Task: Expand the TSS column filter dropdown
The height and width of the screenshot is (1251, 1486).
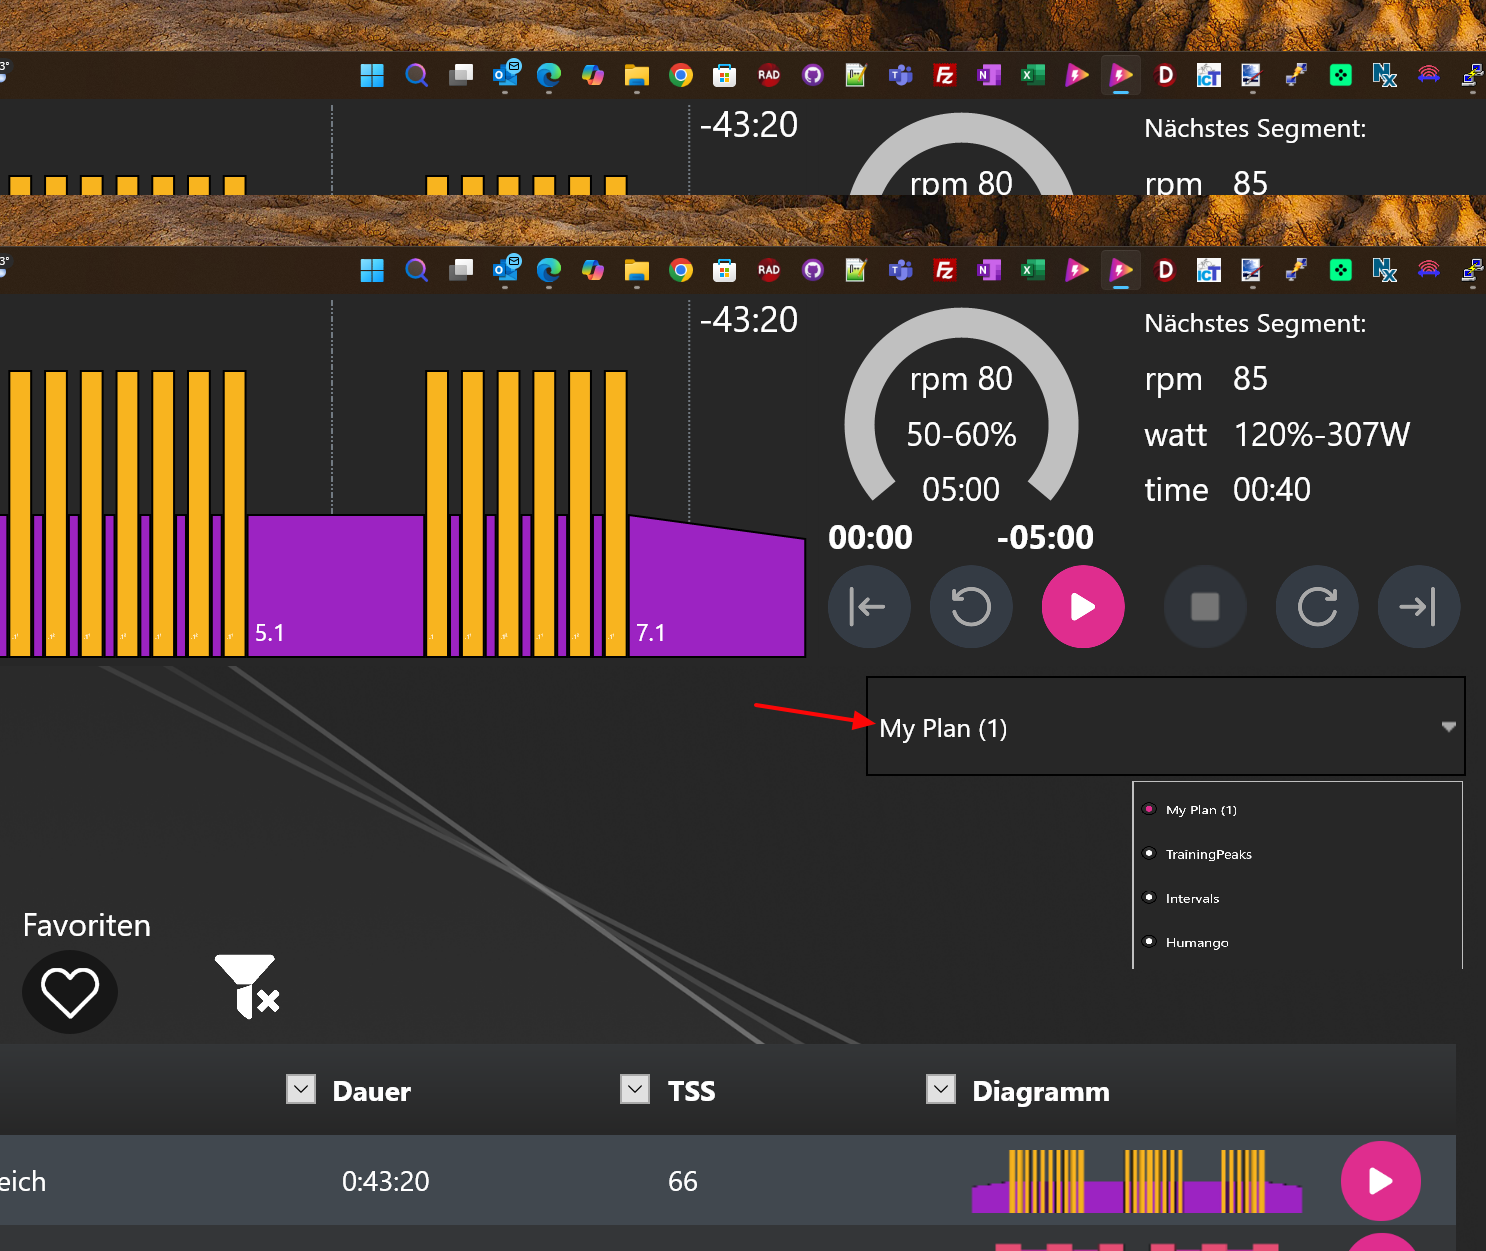Action: coord(635,1090)
